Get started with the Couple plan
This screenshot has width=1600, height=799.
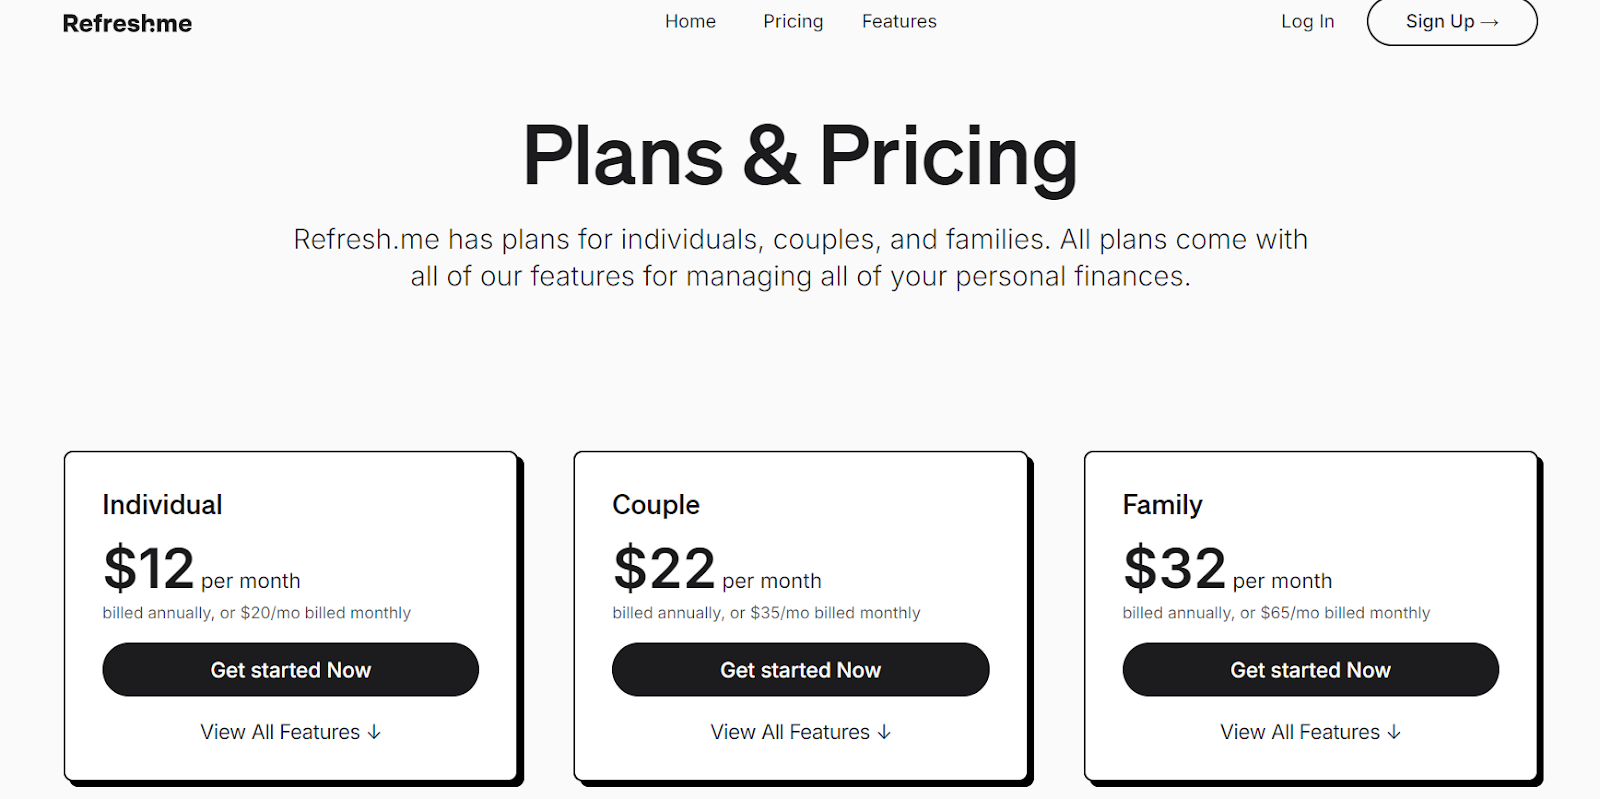coord(801,670)
